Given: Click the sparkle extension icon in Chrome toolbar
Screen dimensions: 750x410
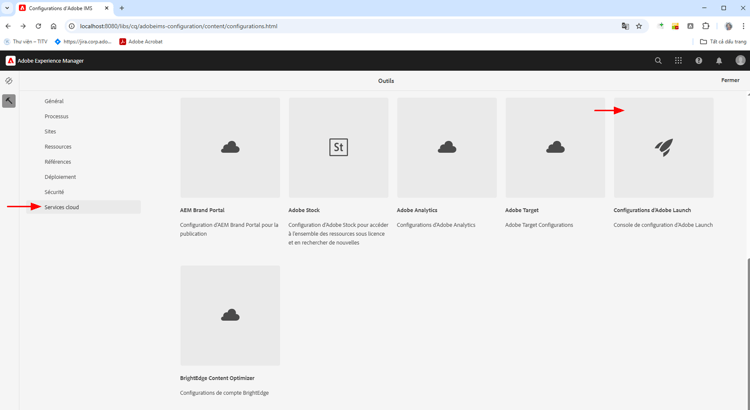Looking at the screenshot, I should [661, 26].
